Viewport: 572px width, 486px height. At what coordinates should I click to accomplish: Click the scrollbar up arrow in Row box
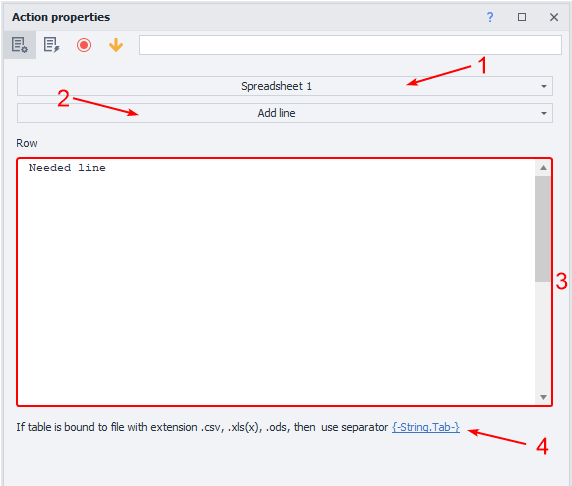point(543,167)
